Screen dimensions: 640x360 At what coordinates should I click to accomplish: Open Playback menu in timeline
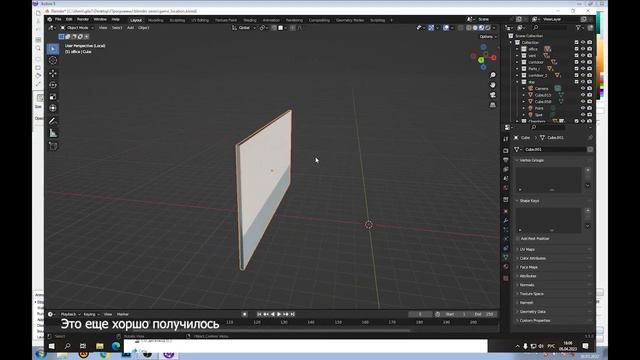tap(70, 314)
